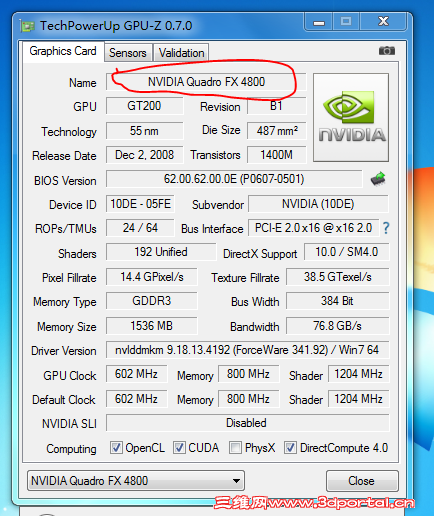The image size is (434, 516).
Task: Close GPU-Z with the title bar X
Action: pyautogui.click(x=383, y=22)
